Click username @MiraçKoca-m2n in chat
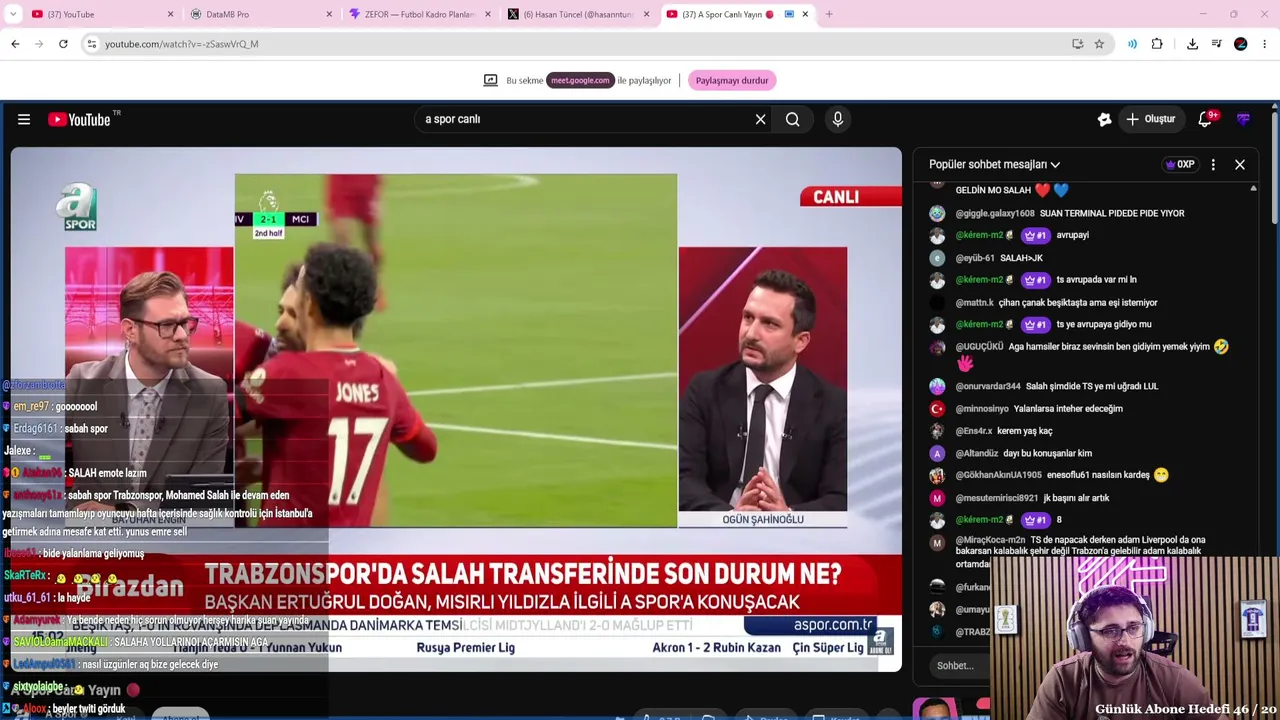Screen dimensions: 1280x720 coord(990,540)
